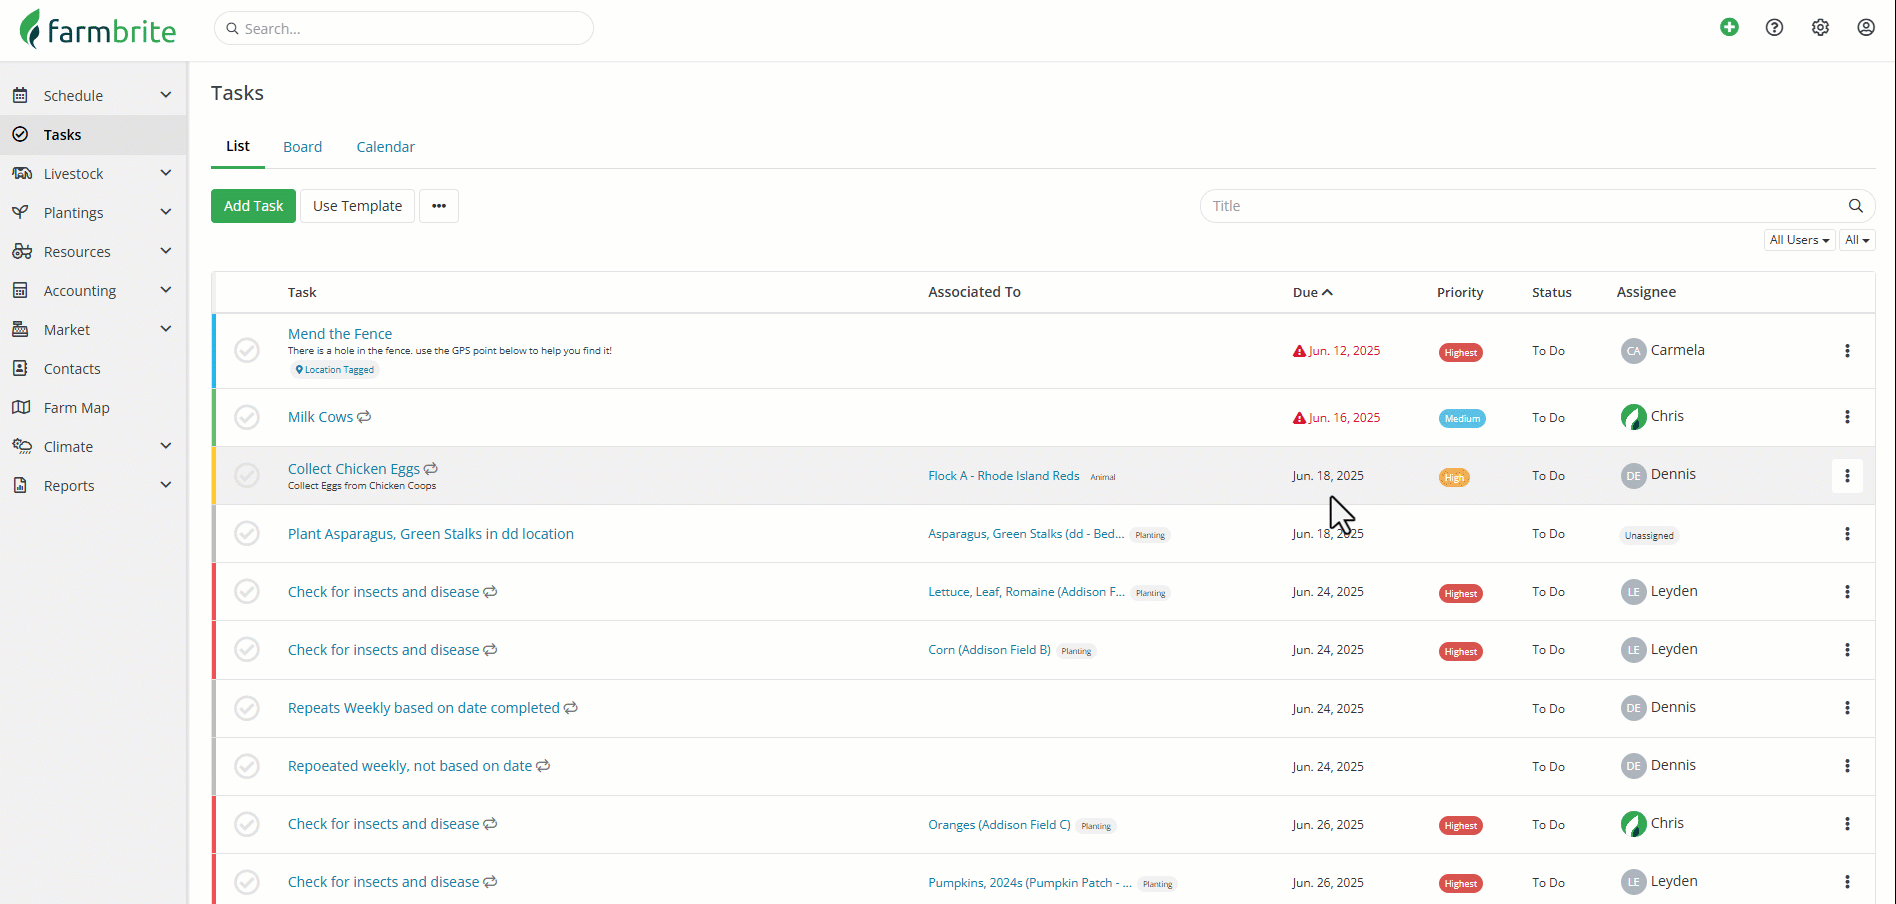Open the Corn (Addison Field B) link
Image resolution: width=1896 pixels, height=904 pixels.
989,650
